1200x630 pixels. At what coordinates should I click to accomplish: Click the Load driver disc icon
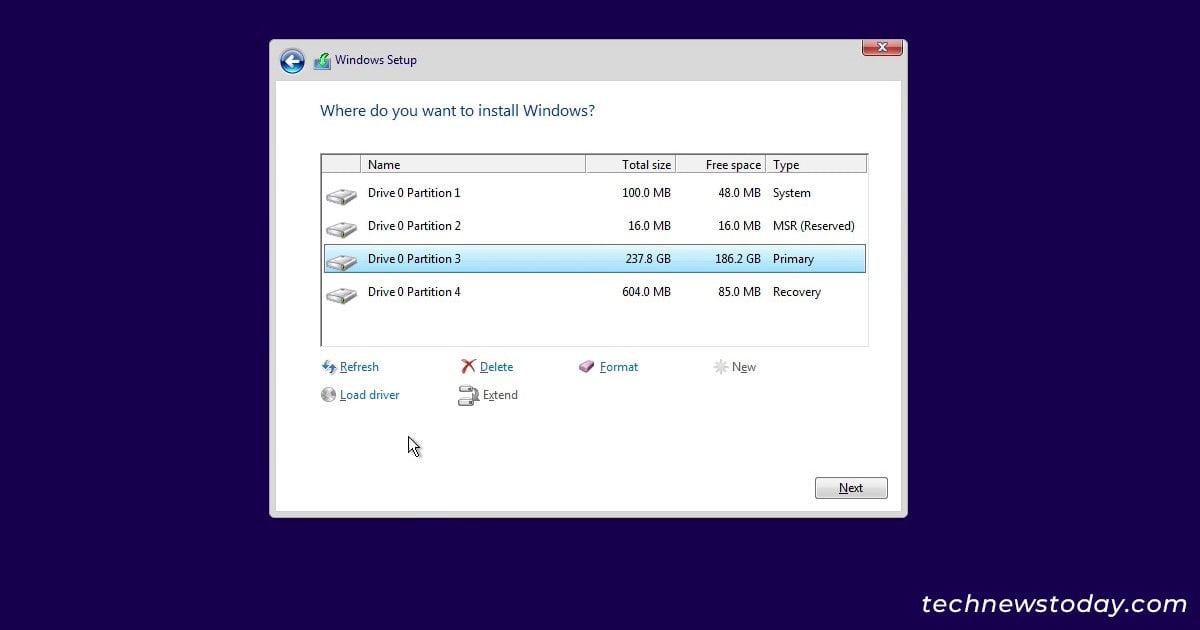point(328,395)
